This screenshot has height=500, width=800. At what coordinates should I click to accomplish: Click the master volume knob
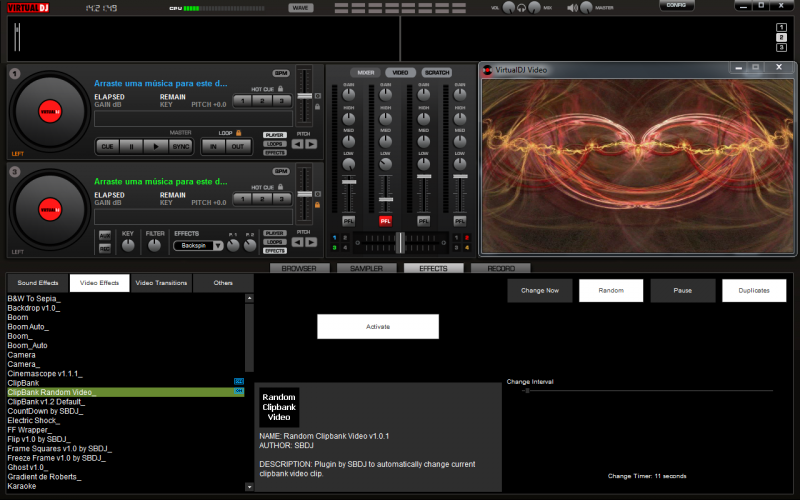pos(586,8)
